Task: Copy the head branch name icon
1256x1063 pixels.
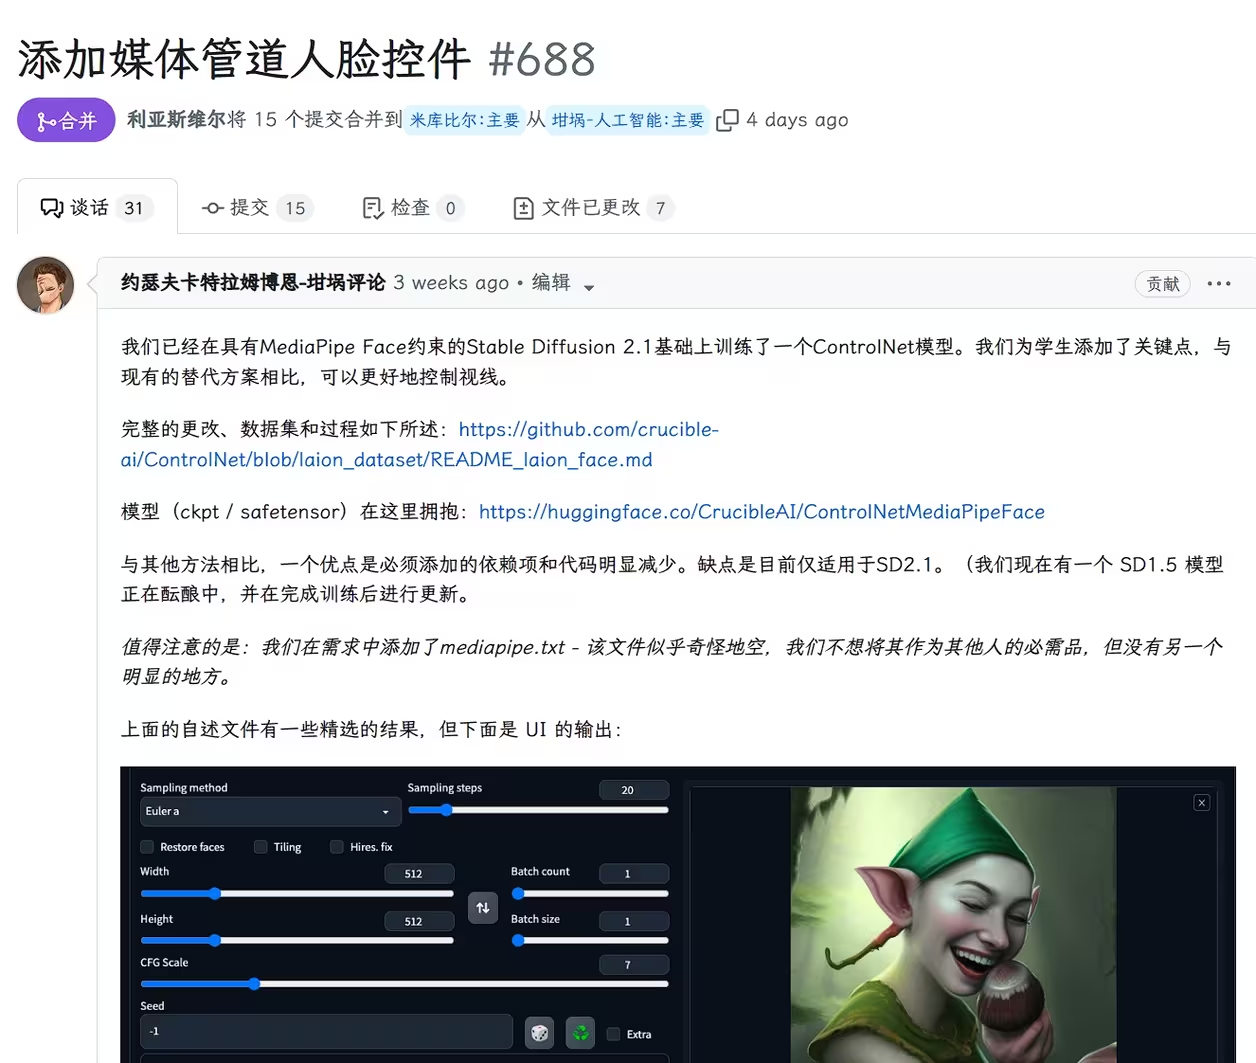Action: [727, 120]
